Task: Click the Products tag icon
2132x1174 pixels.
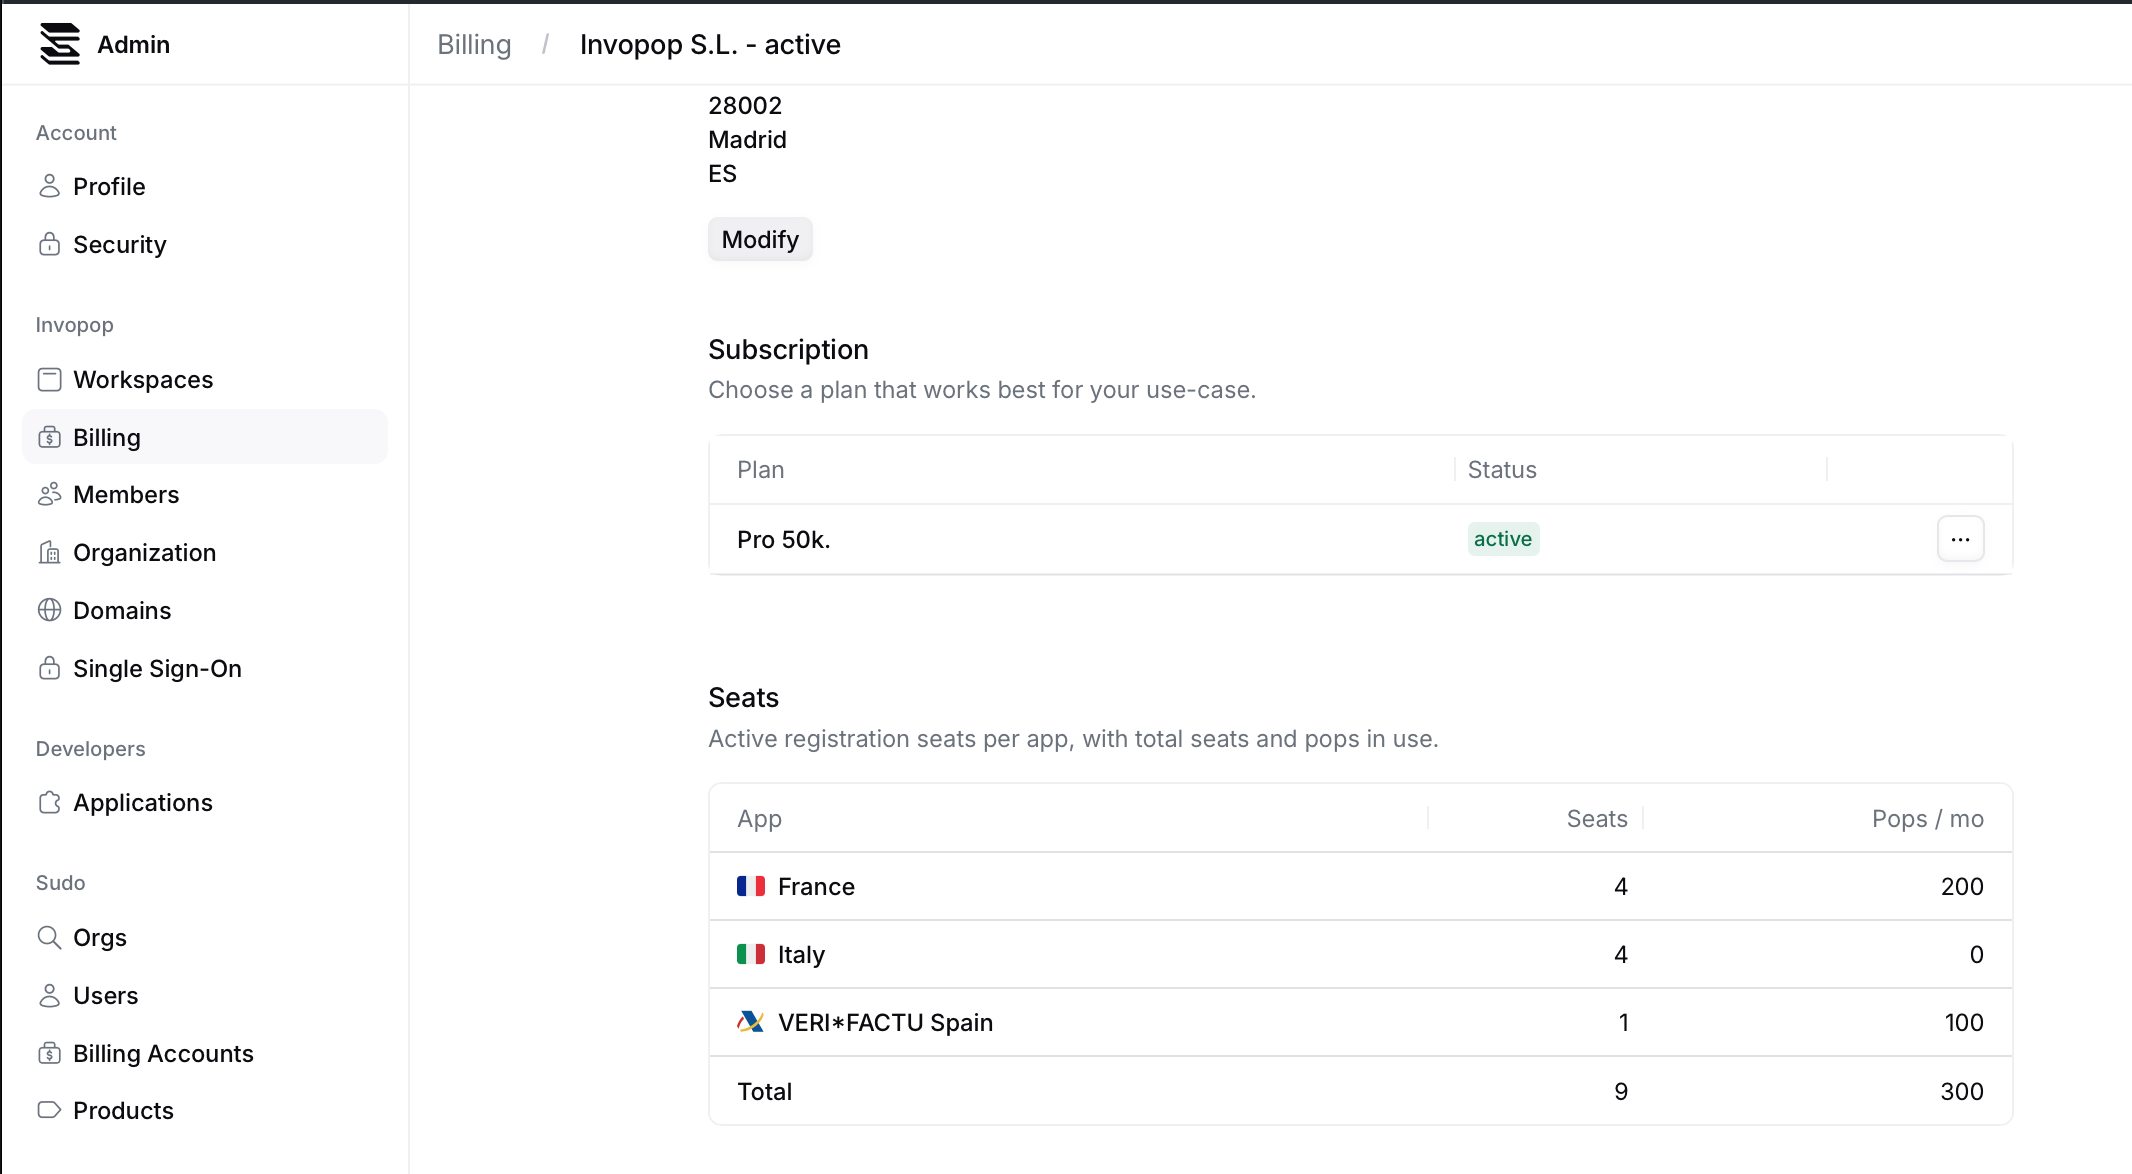Action: [49, 1110]
